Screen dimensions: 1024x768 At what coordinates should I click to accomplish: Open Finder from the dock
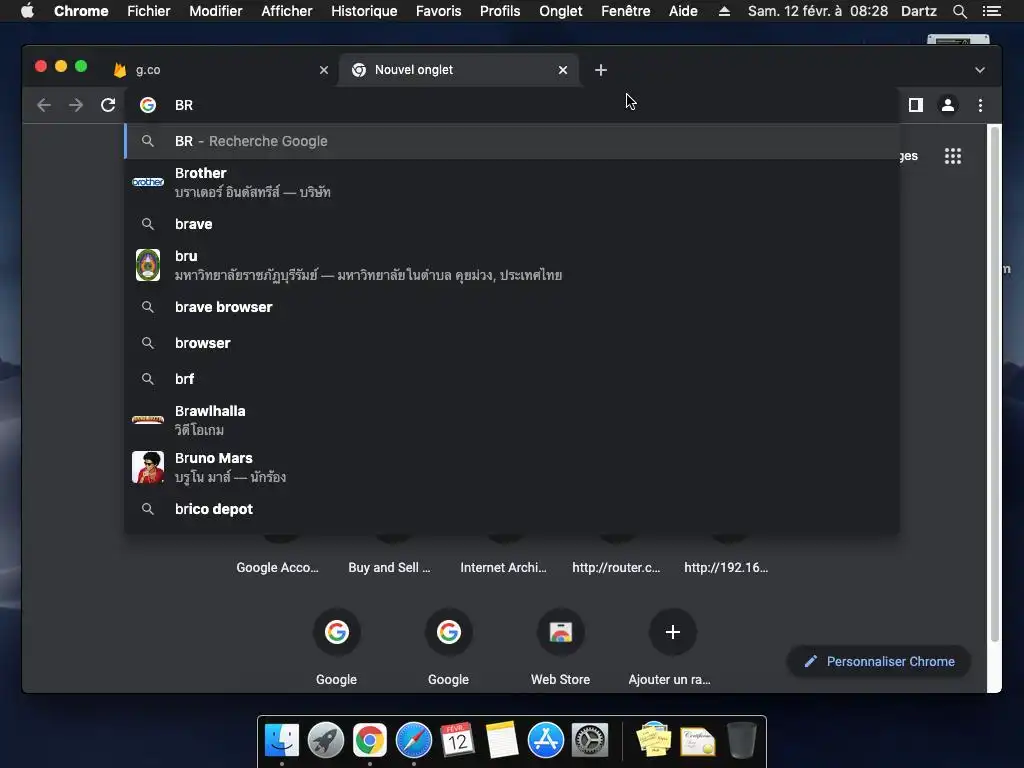(282, 741)
